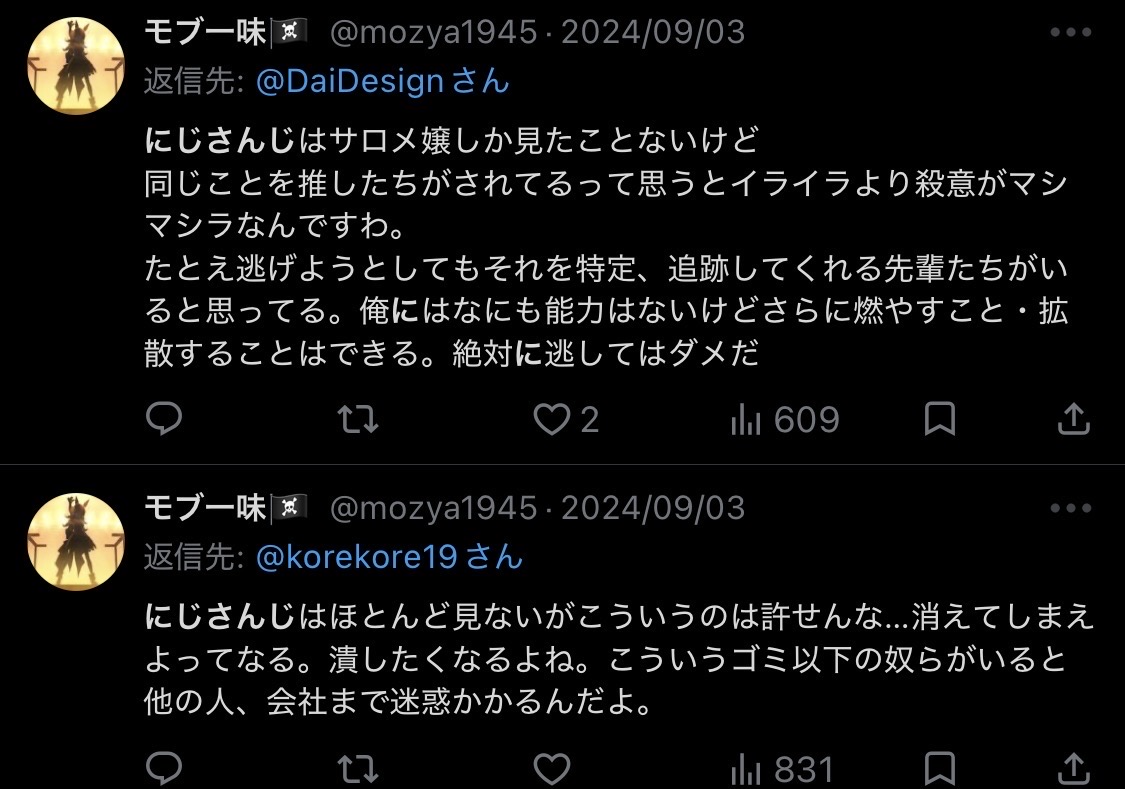Share the first tweet
This screenshot has height=789, width=1125.
(x=1073, y=419)
